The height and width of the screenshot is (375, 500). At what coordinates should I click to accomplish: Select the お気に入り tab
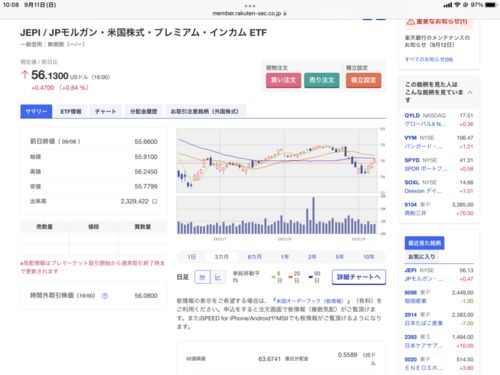(x=422, y=257)
